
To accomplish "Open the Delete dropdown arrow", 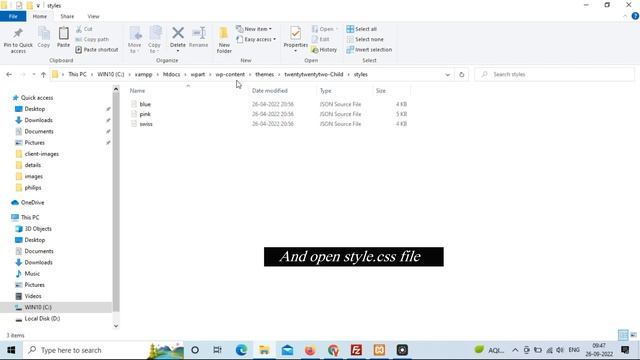I will (178, 51).
